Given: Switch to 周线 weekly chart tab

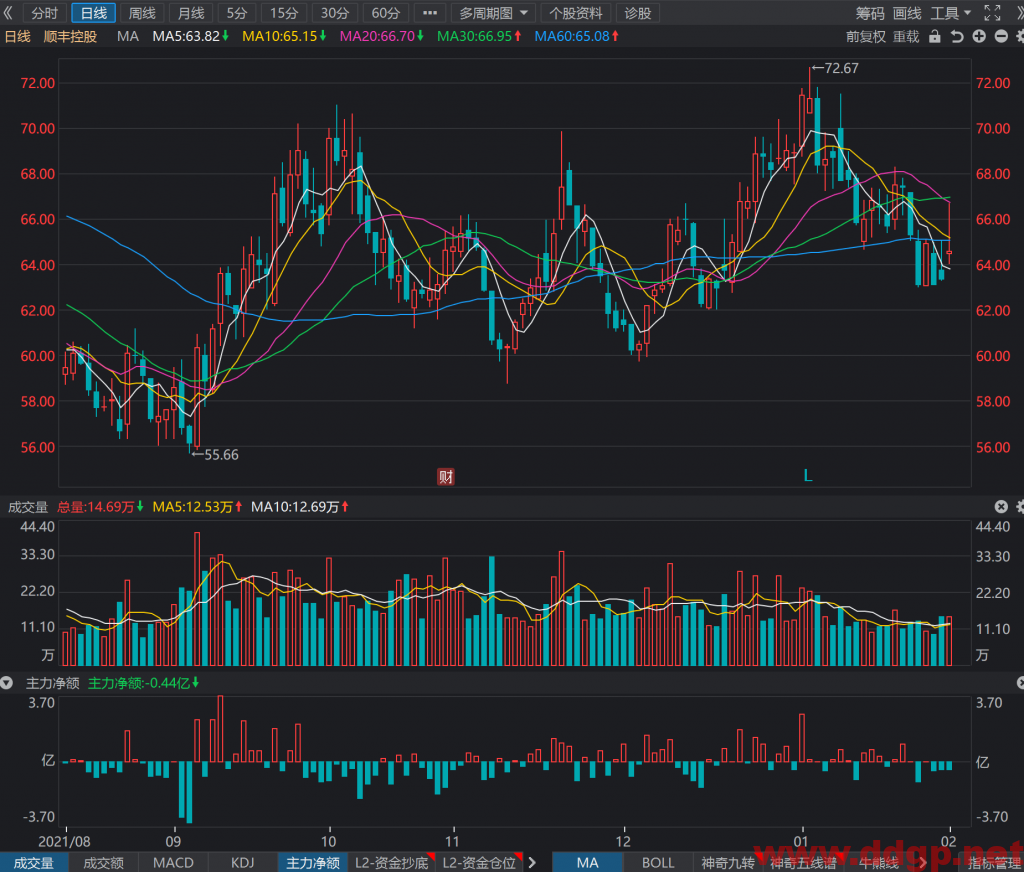Looking at the screenshot, I should (x=142, y=13).
